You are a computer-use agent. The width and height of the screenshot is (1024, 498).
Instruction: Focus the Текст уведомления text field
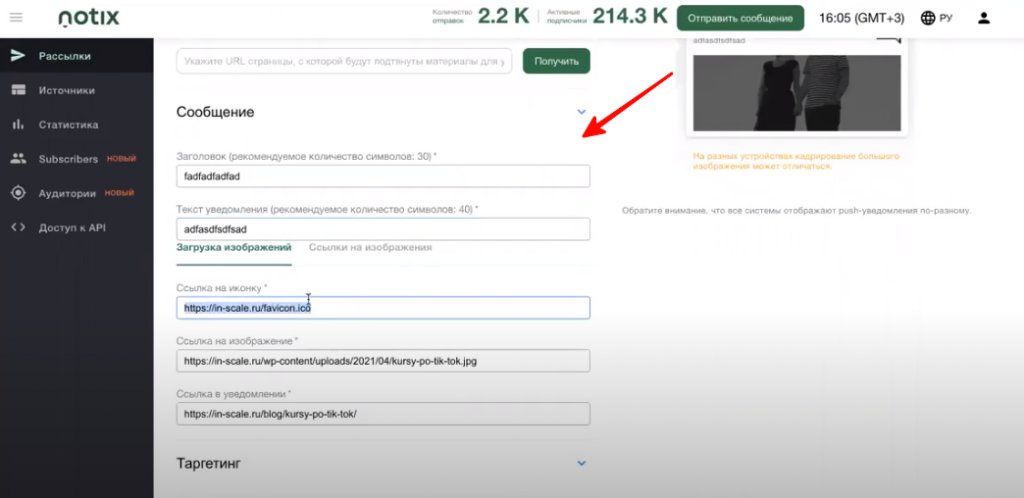383,229
